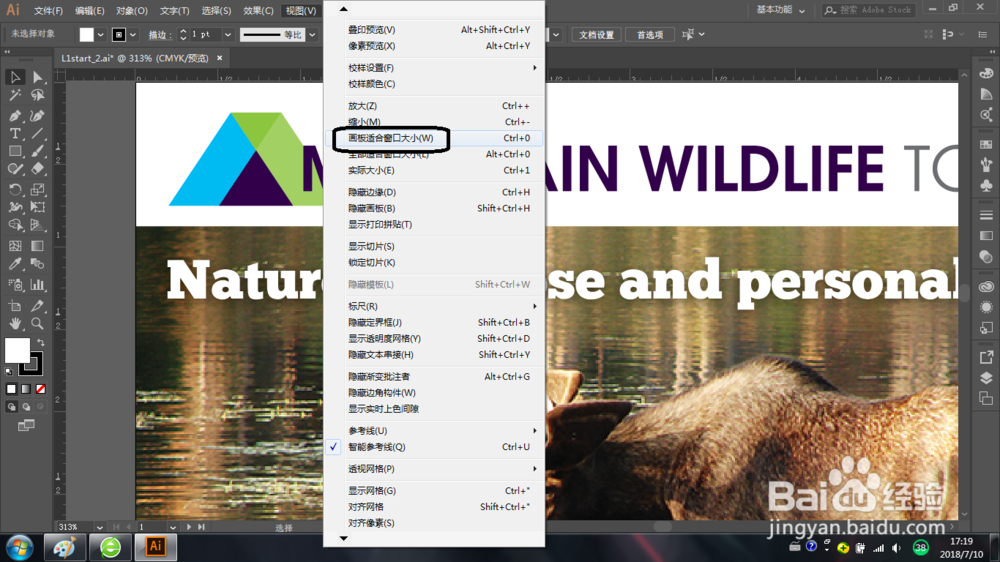1000x562 pixels.
Task: Click the 文档设置 button
Action: tap(596, 35)
